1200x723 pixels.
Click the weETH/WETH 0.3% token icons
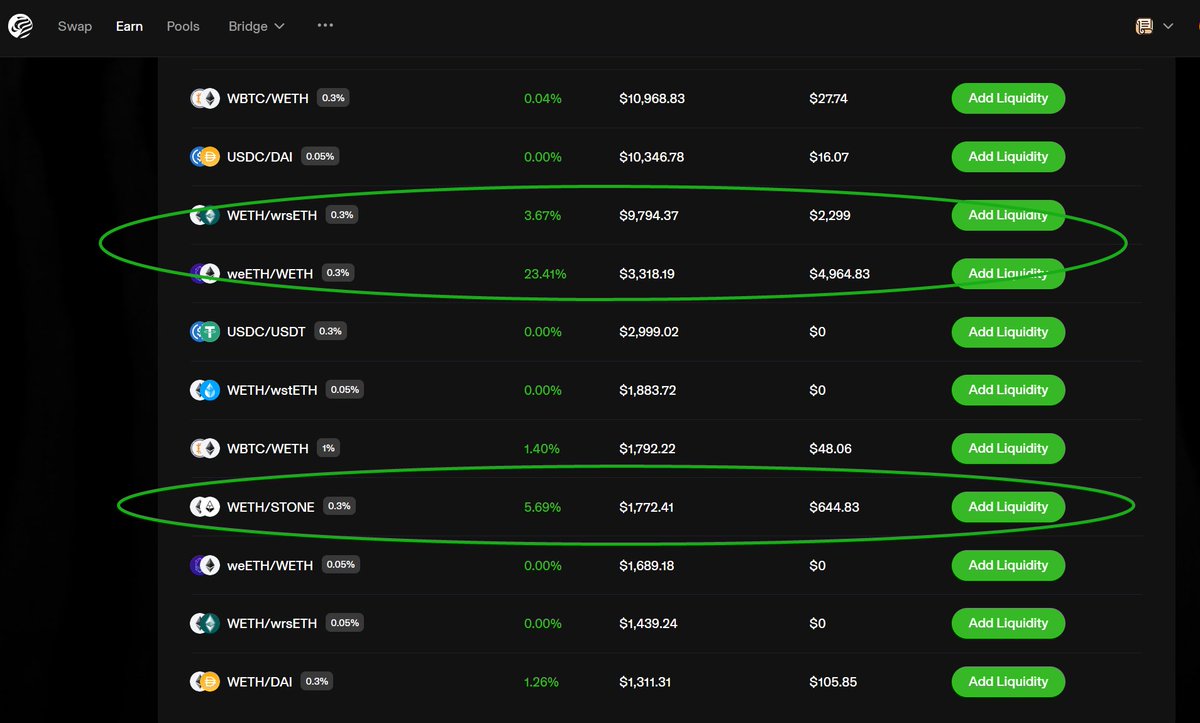pyautogui.click(x=204, y=273)
